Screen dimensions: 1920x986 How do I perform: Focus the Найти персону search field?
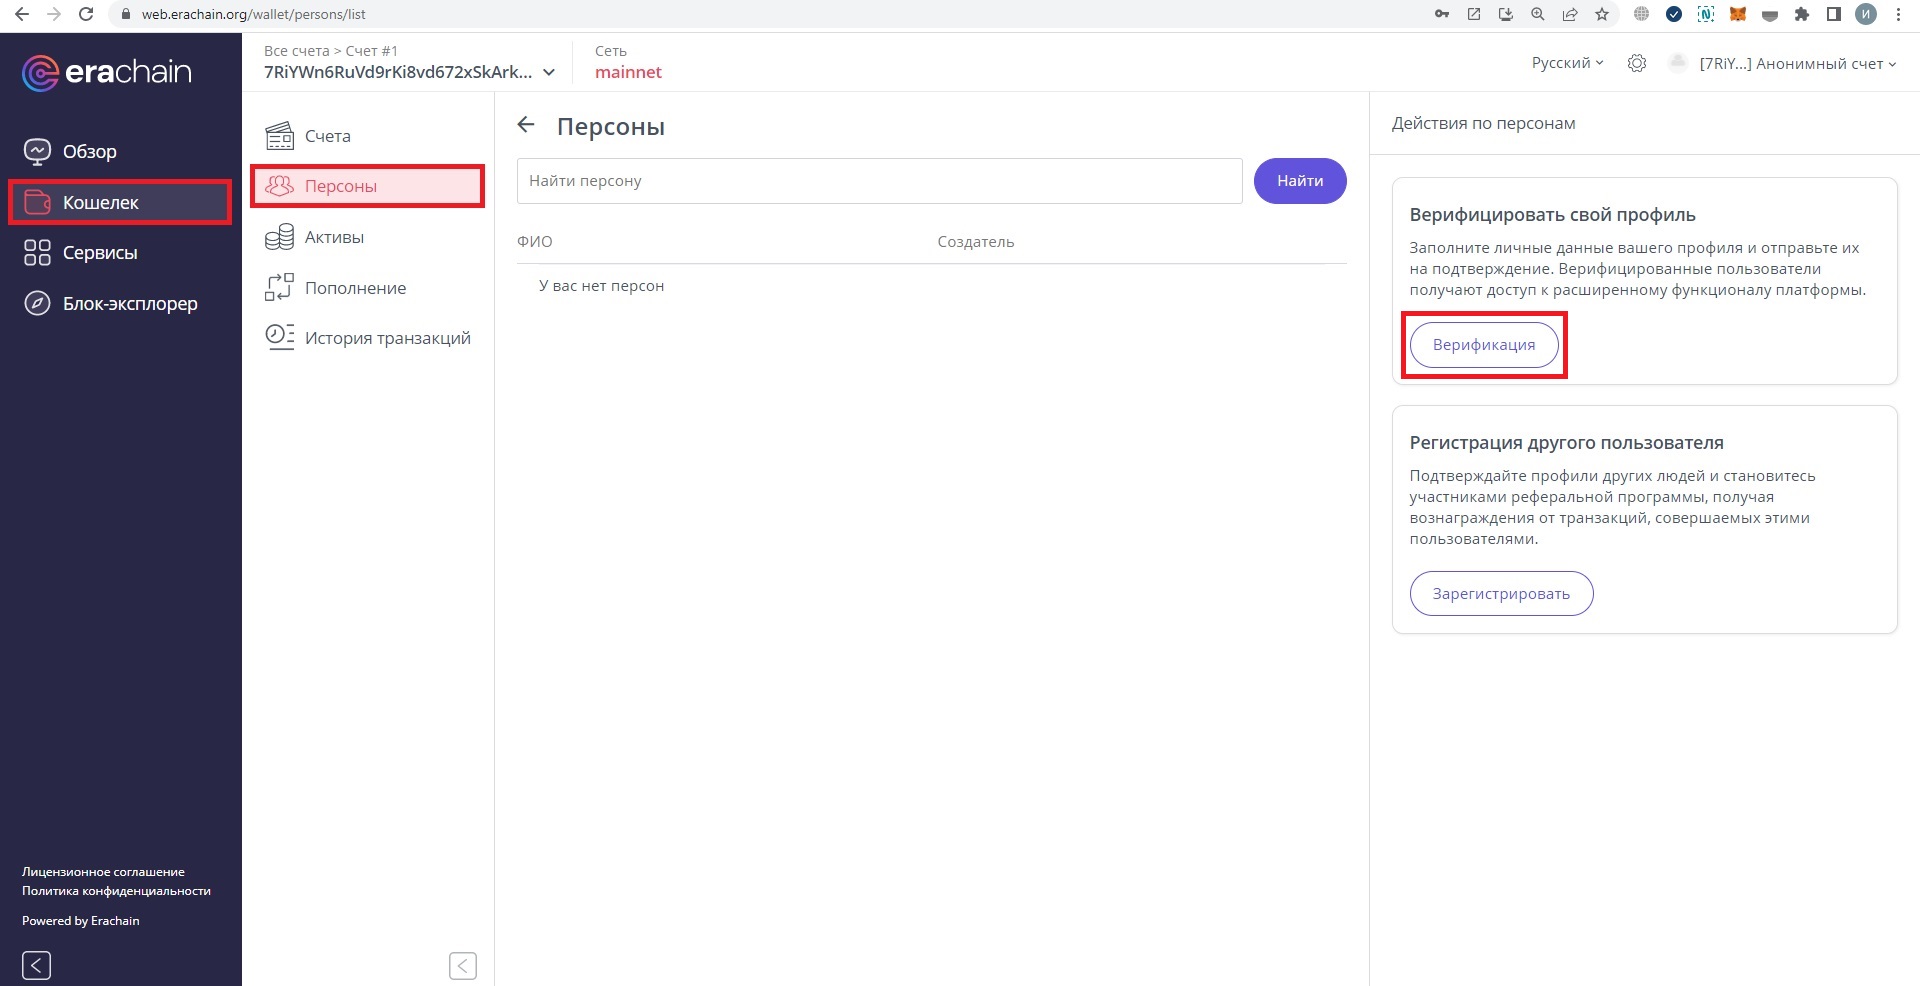pos(879,181)
